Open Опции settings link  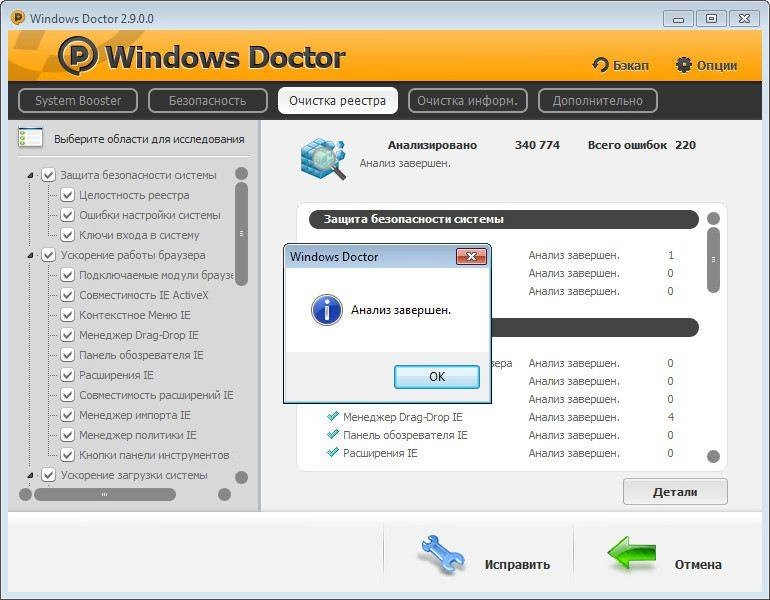pos(716,65)
